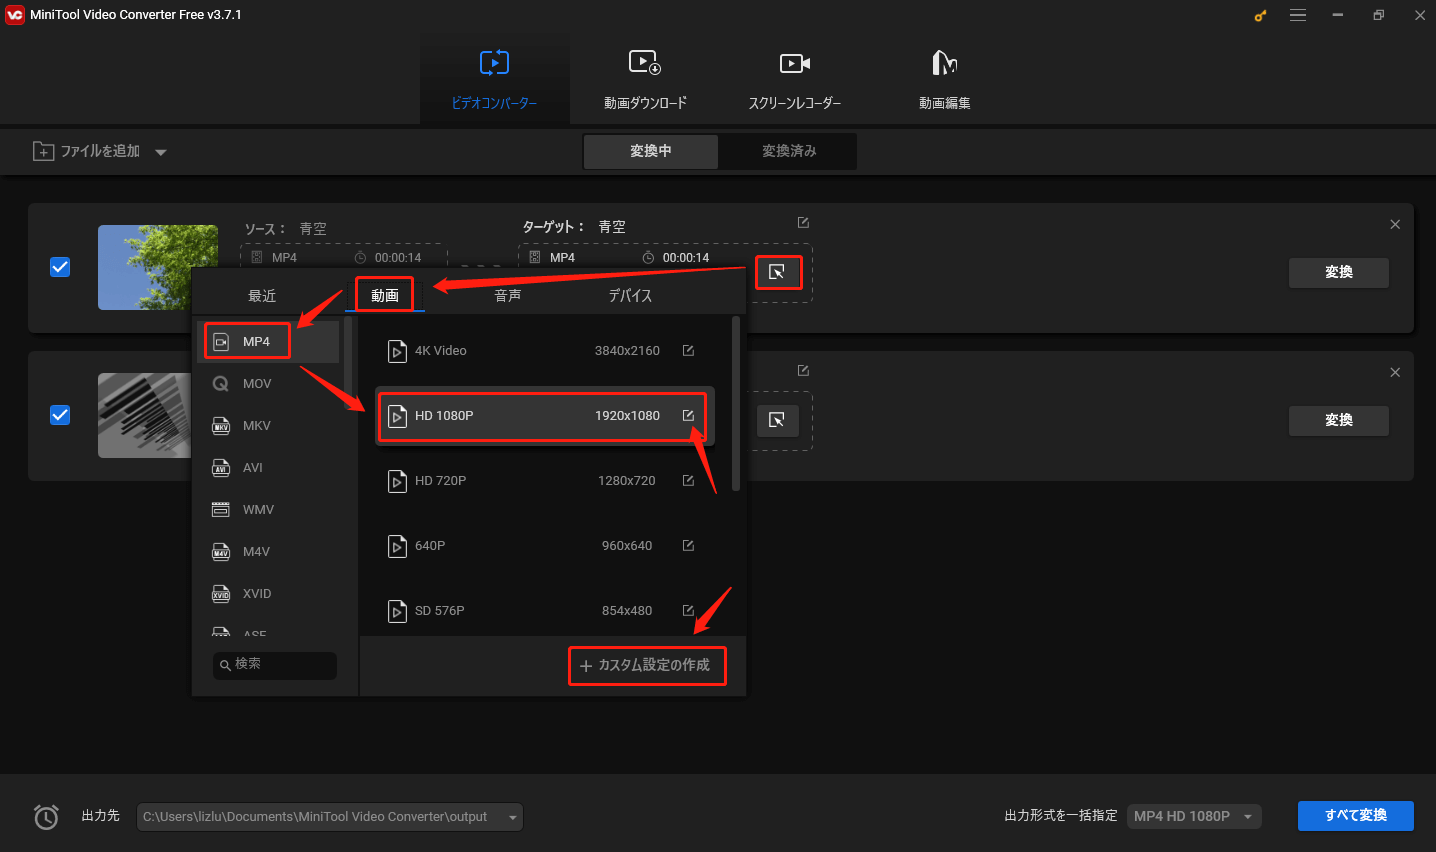This screenshot has width=1436, height=852.
Task: Click the preset list vertical scrollbar
Action: tap(736, 404)
